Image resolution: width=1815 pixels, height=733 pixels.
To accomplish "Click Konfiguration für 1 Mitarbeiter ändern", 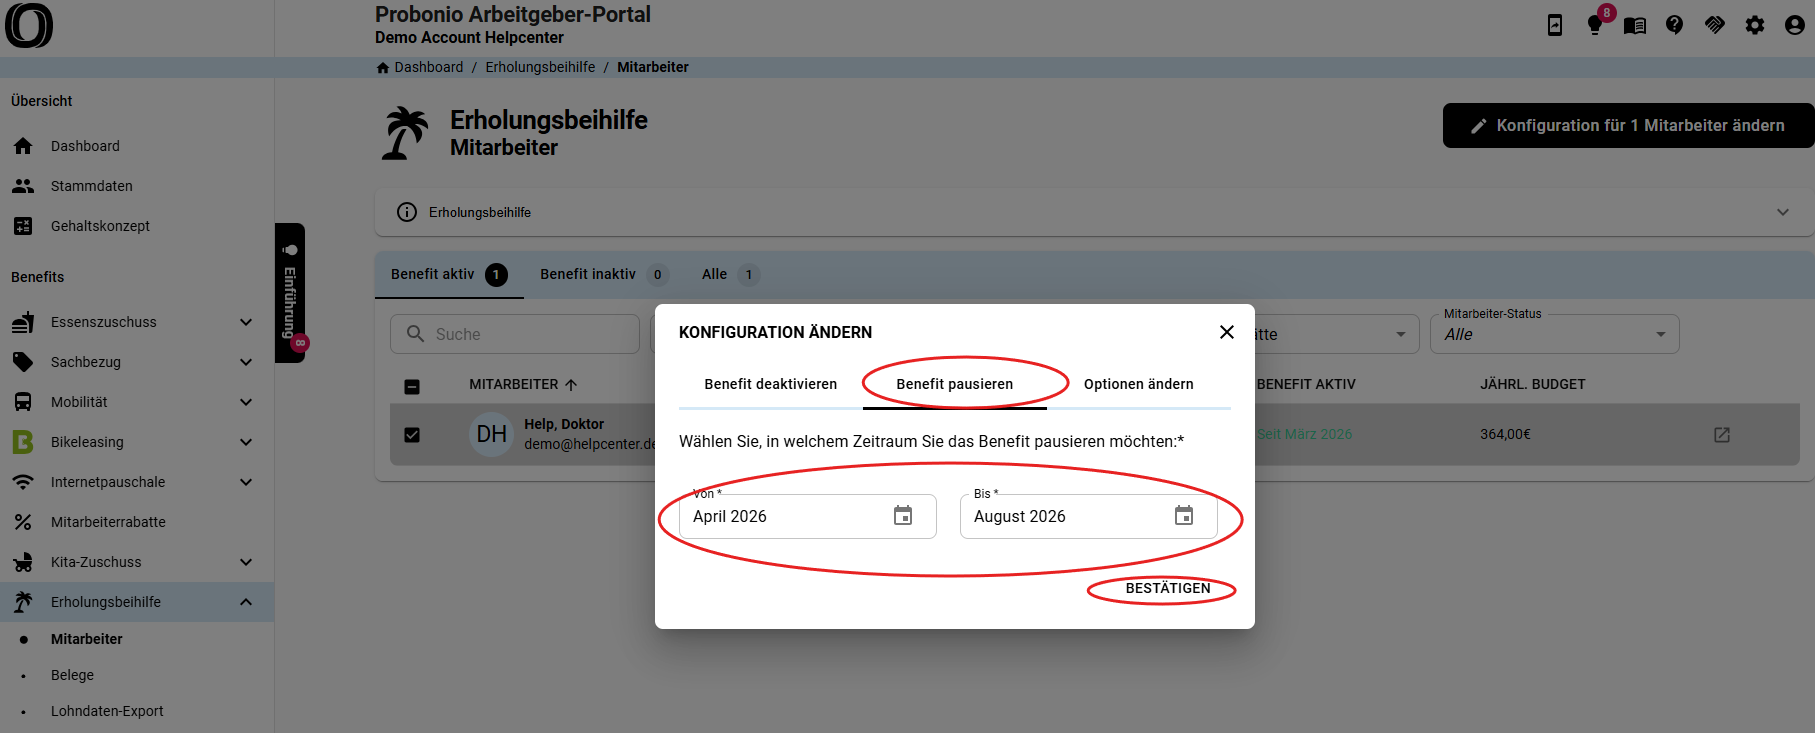I will coord(1628,126).
